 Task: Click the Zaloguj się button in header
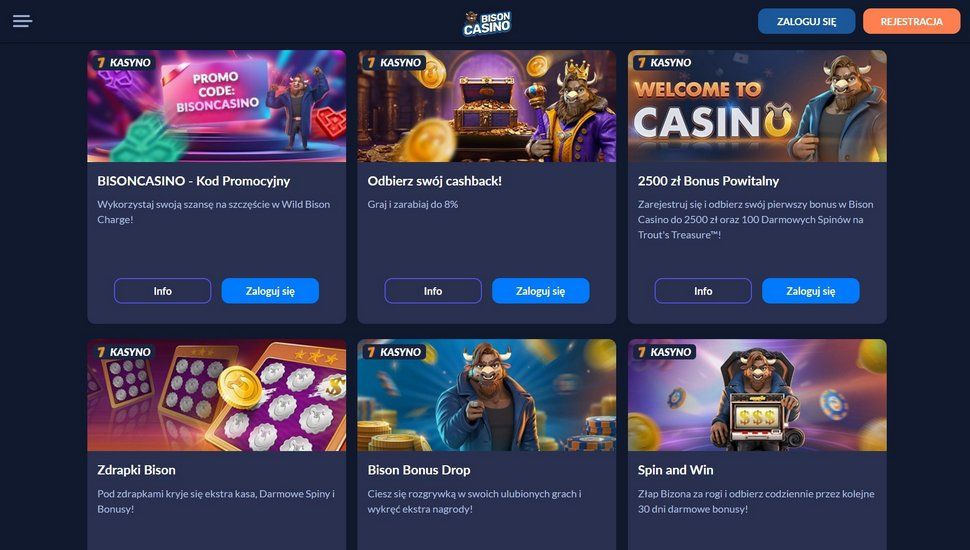pyautogui.click(x=807, y=21)
